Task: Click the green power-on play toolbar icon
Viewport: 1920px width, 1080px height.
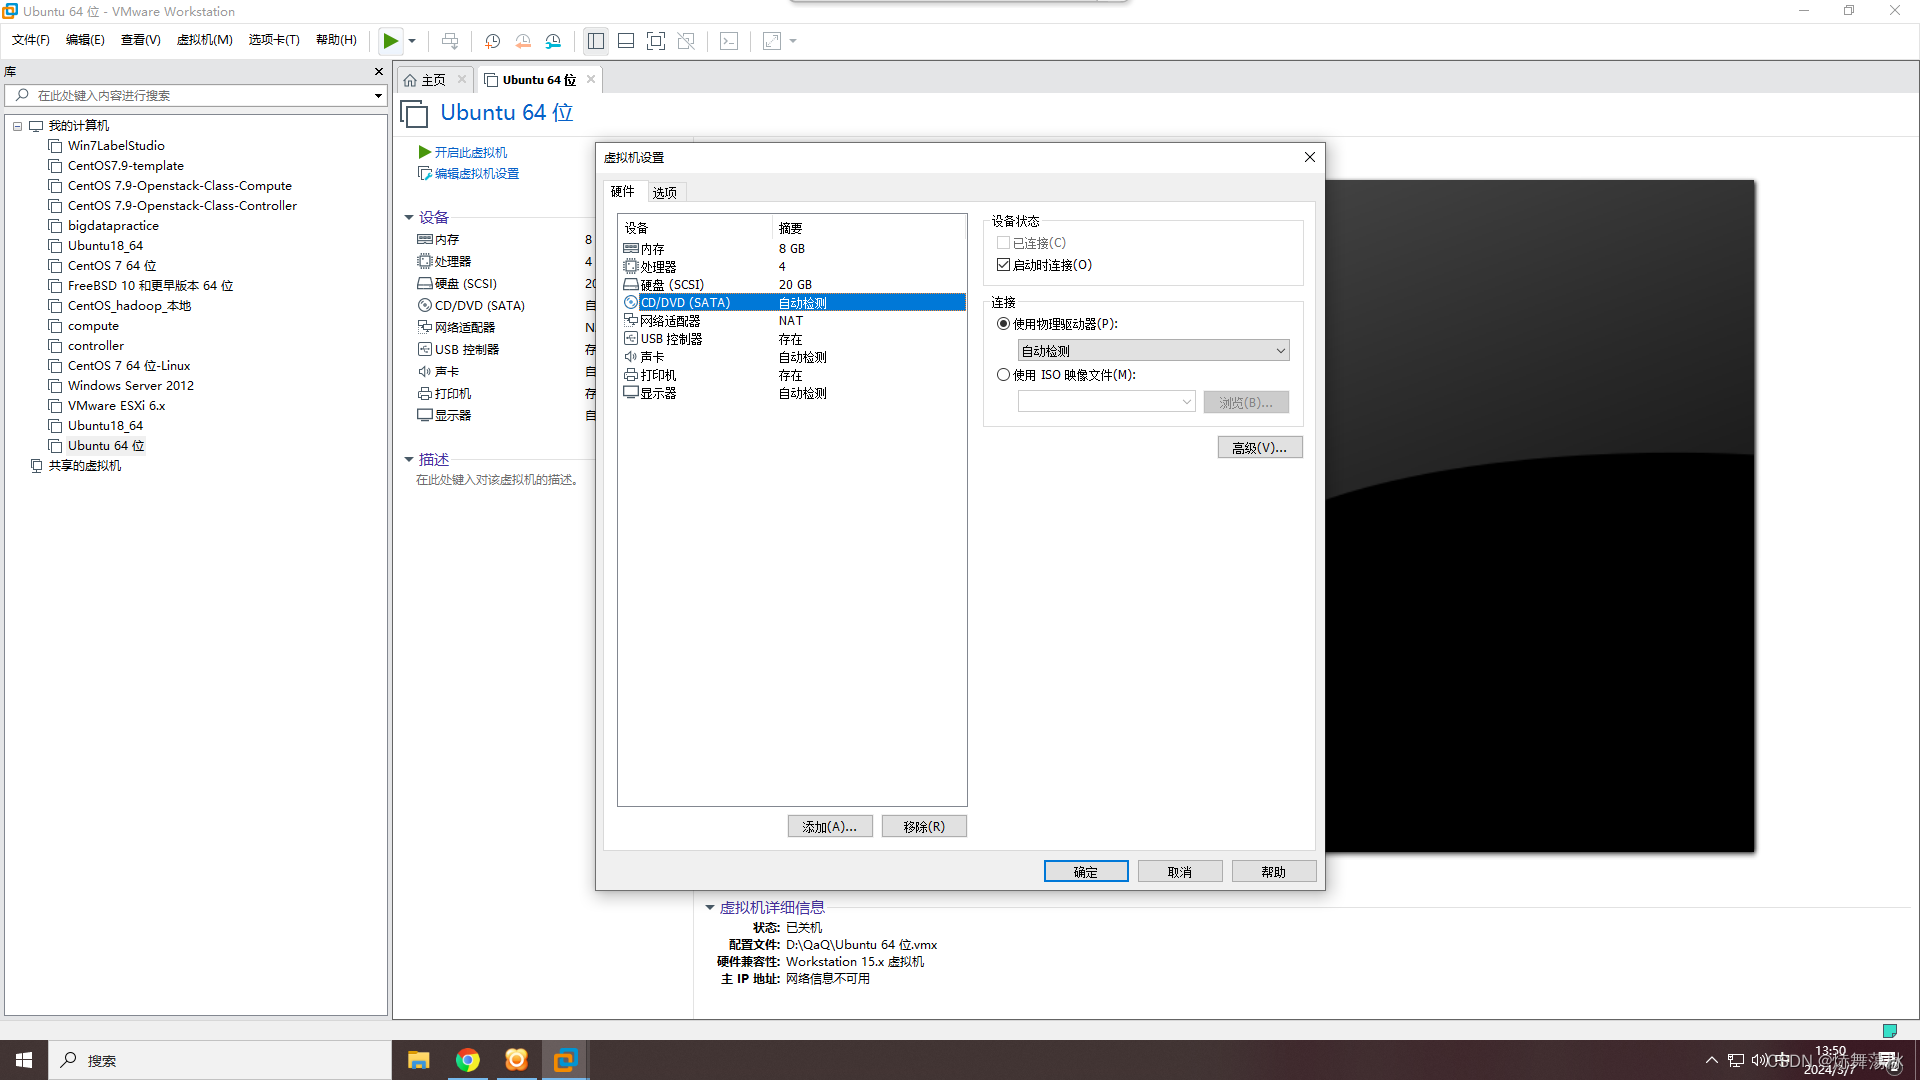Action: [390, 41]
